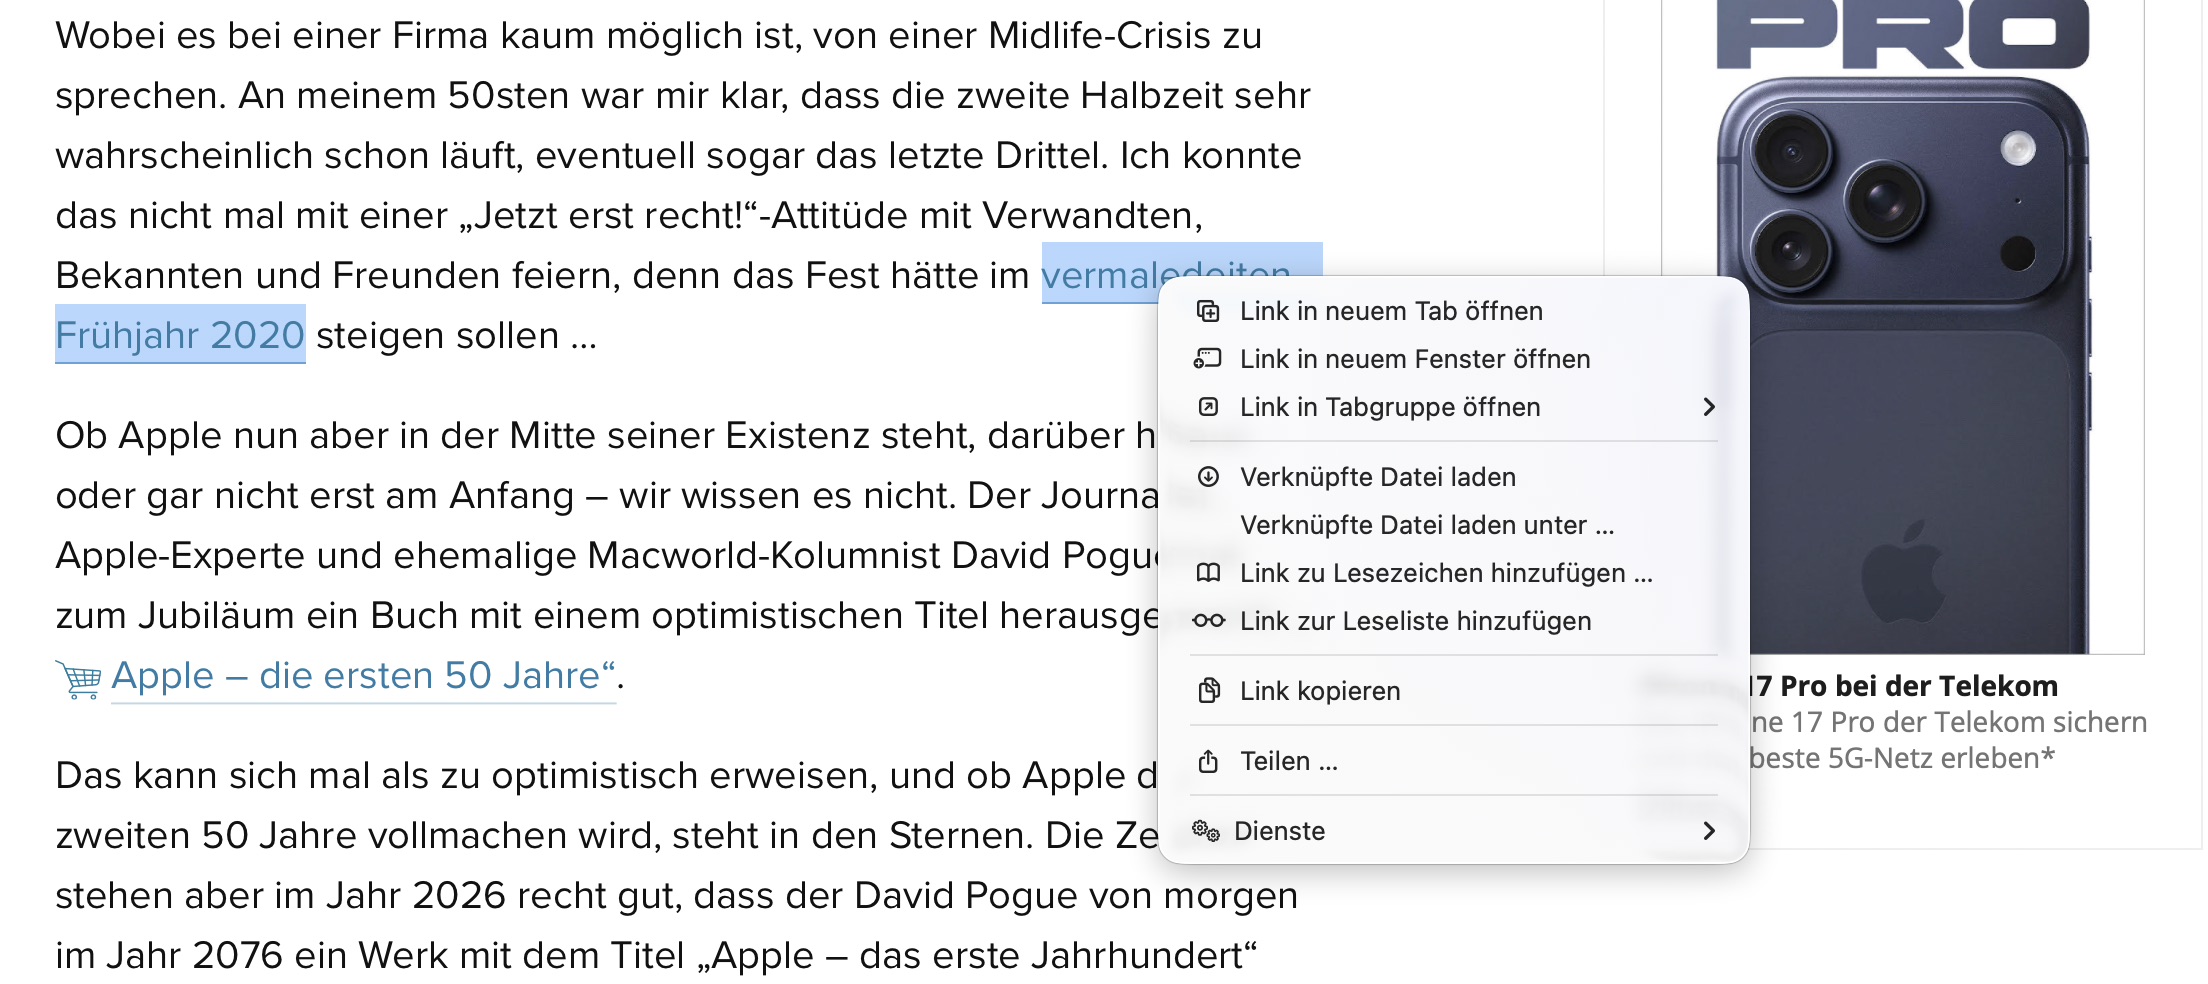Viewport: 2208px width, 984px height.
Task: Click the shopping cart icon before the Apple book link
Action: tap(77, 676)
